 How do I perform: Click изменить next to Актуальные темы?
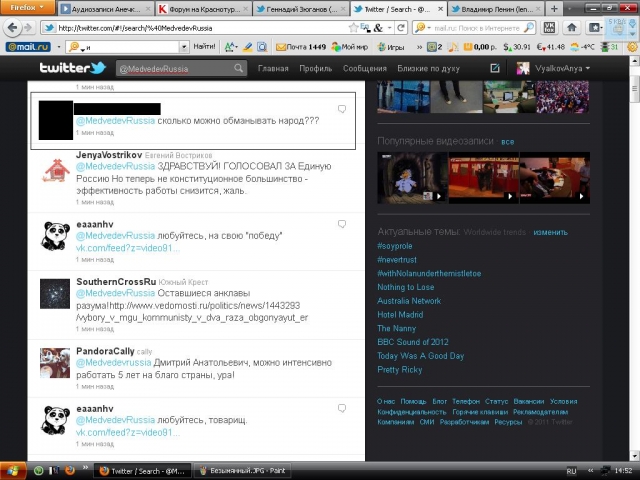point(550,232)
